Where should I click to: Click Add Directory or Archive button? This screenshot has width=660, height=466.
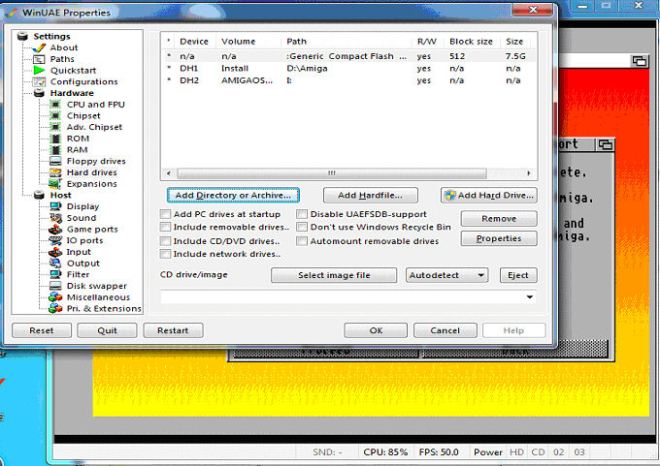click(x=233, y=195)
